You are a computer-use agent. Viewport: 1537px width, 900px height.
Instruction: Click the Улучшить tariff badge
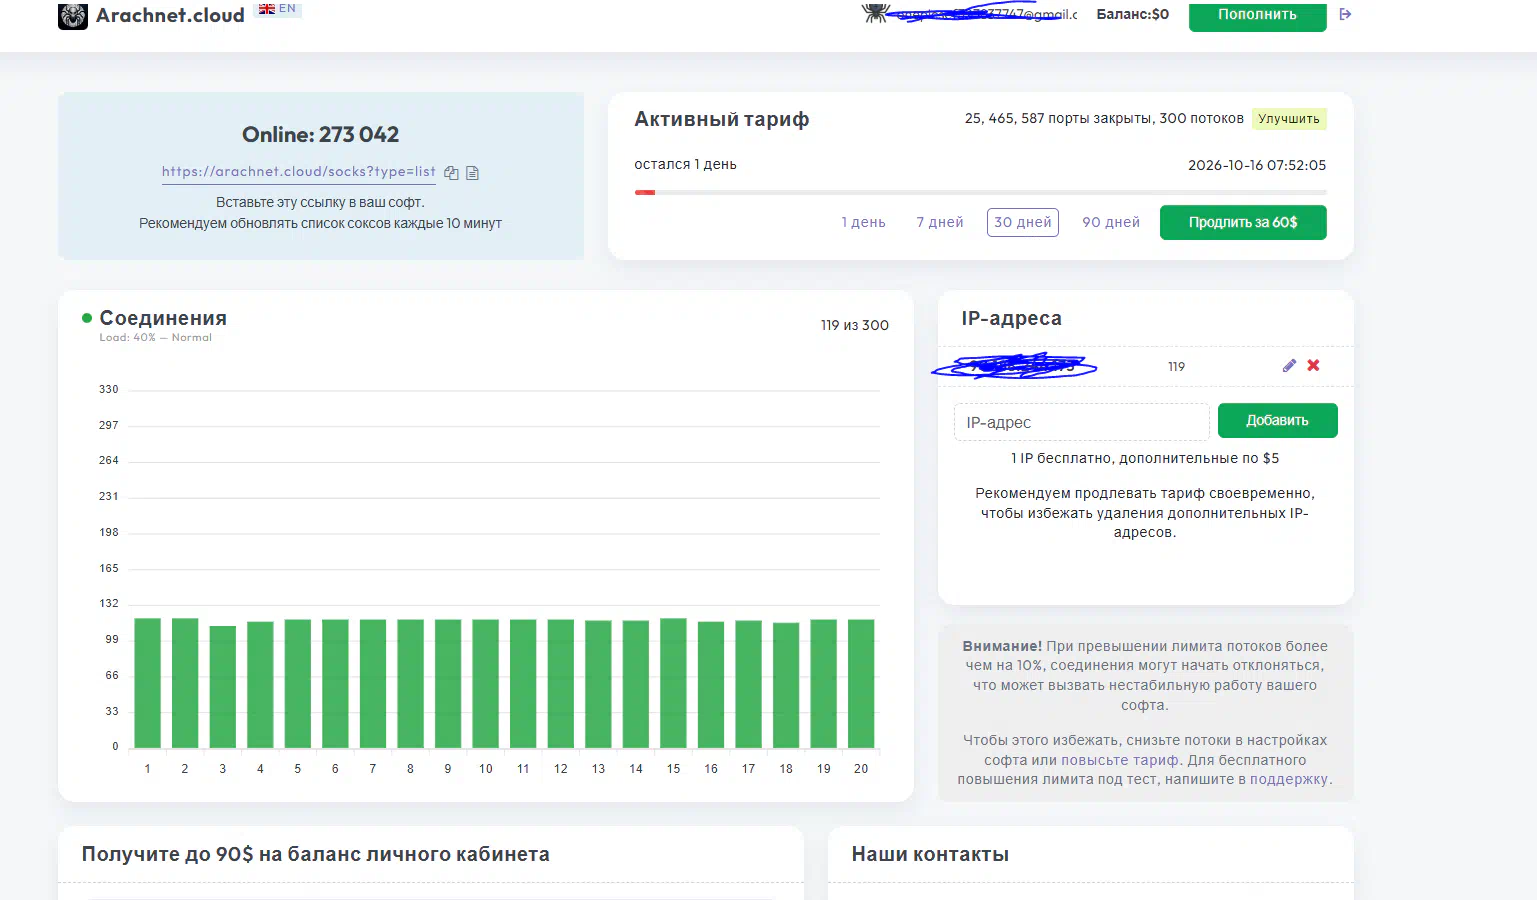[x=1289, y=119]
